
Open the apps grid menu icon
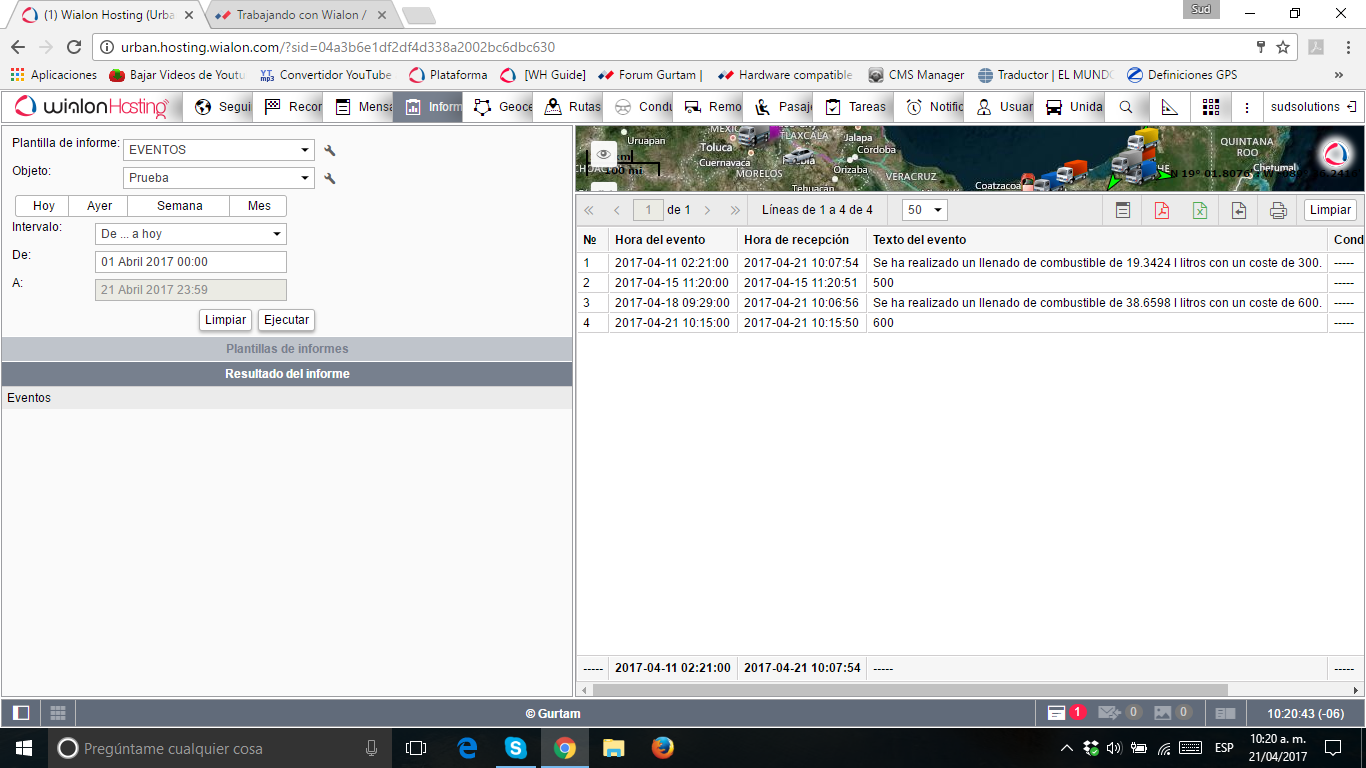[1210, 107]
